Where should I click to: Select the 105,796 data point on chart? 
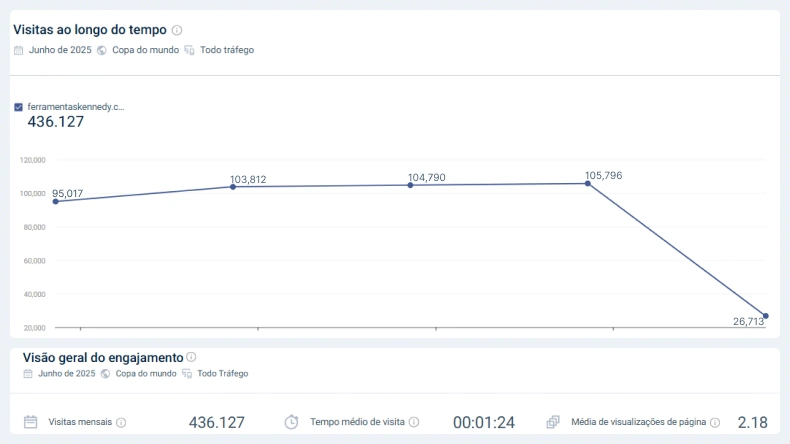tap(587, 184)
